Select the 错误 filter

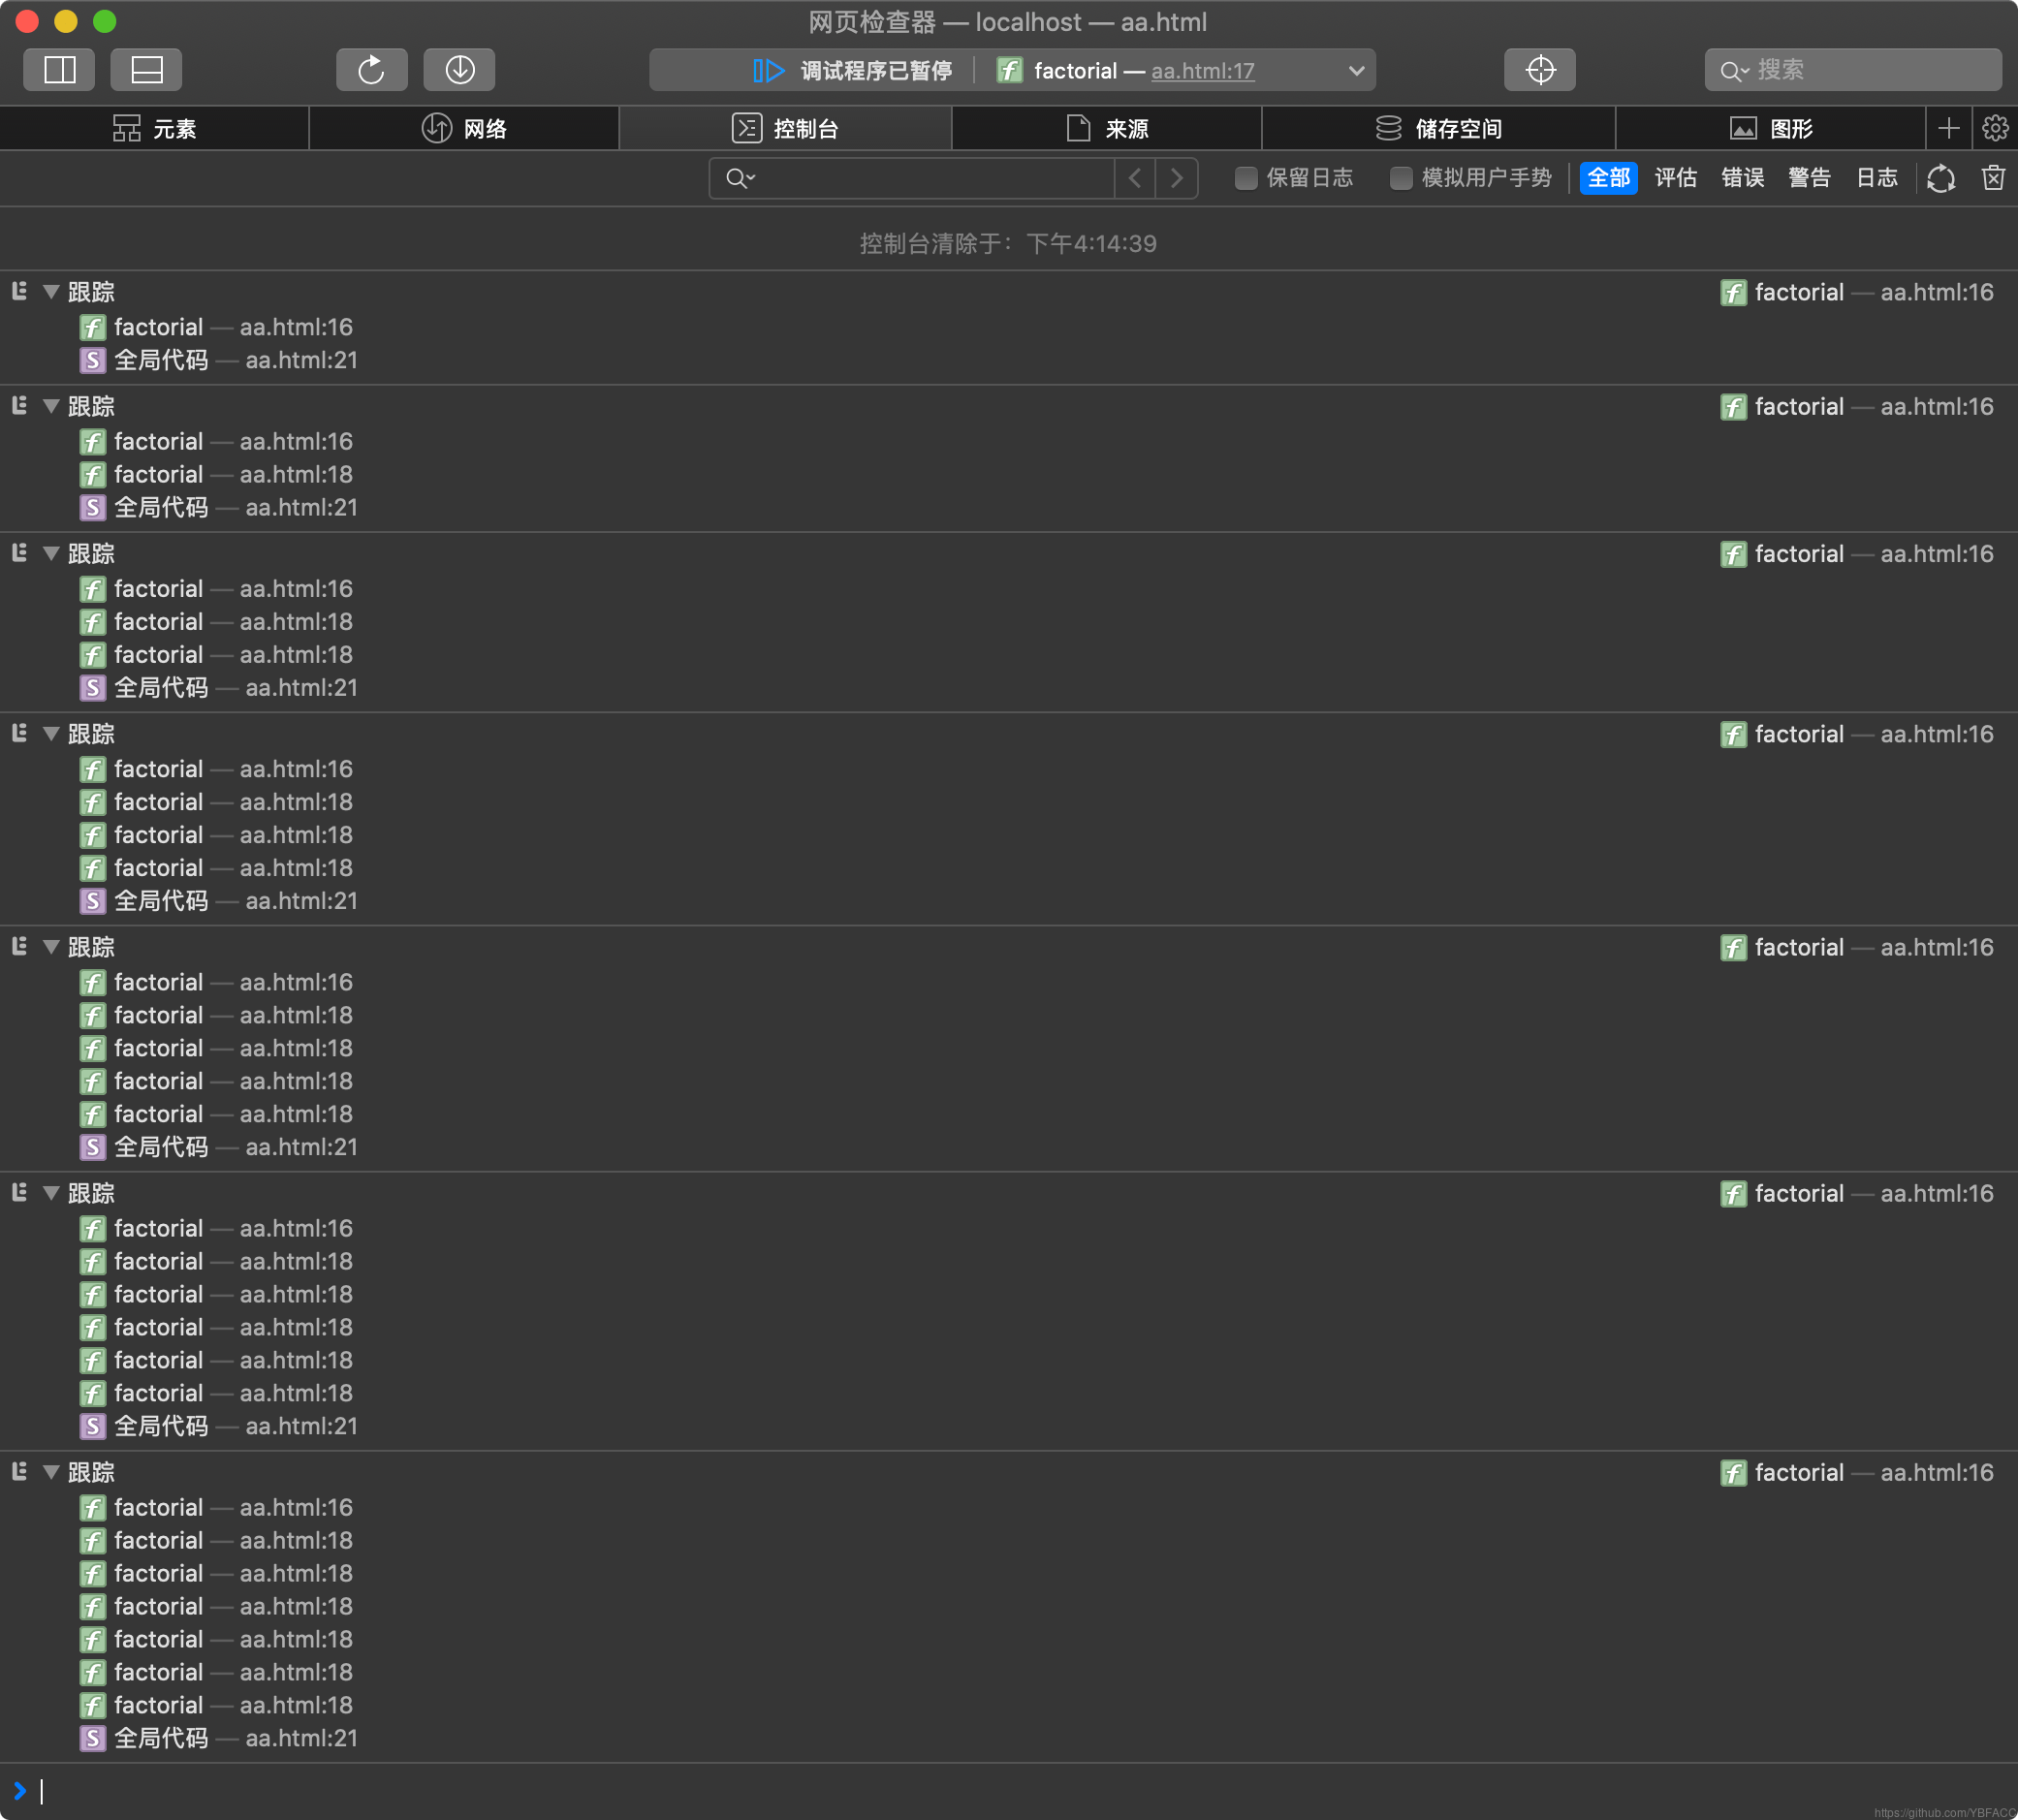point(1743,178)
